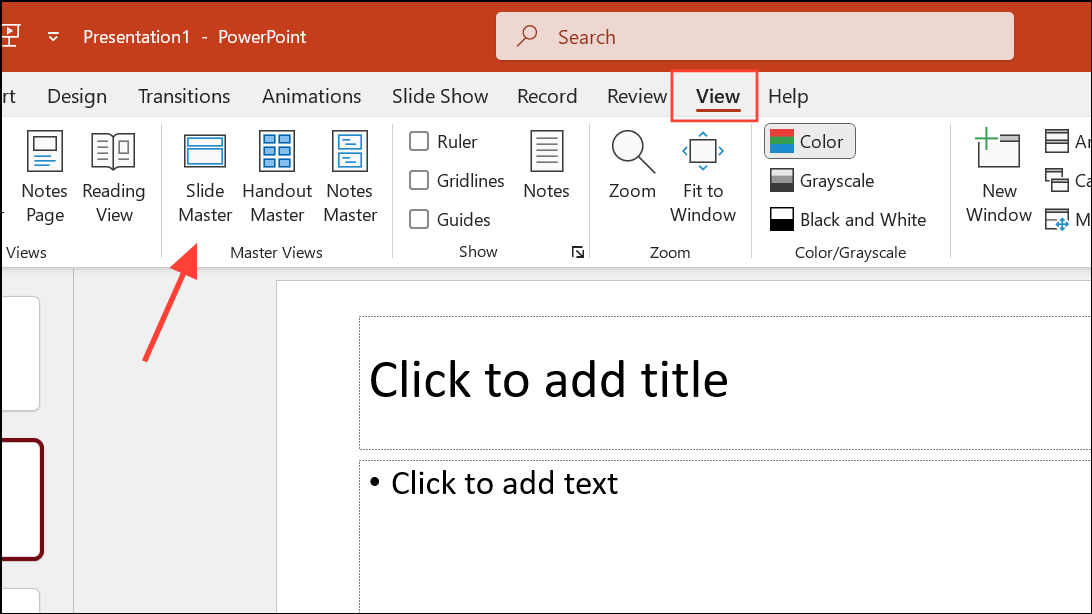The width and height of the screenshot is (1092, 614).
Task: Click the Color view swatch option
Action: coord(809,141)
